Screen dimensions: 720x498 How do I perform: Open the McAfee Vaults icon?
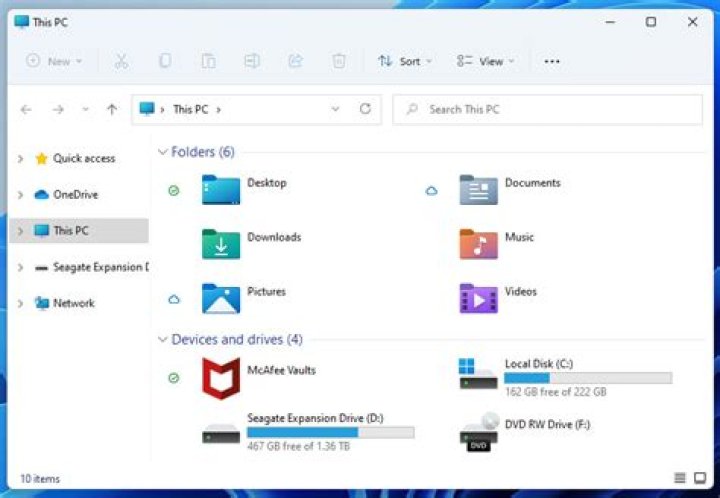point(220,378)
